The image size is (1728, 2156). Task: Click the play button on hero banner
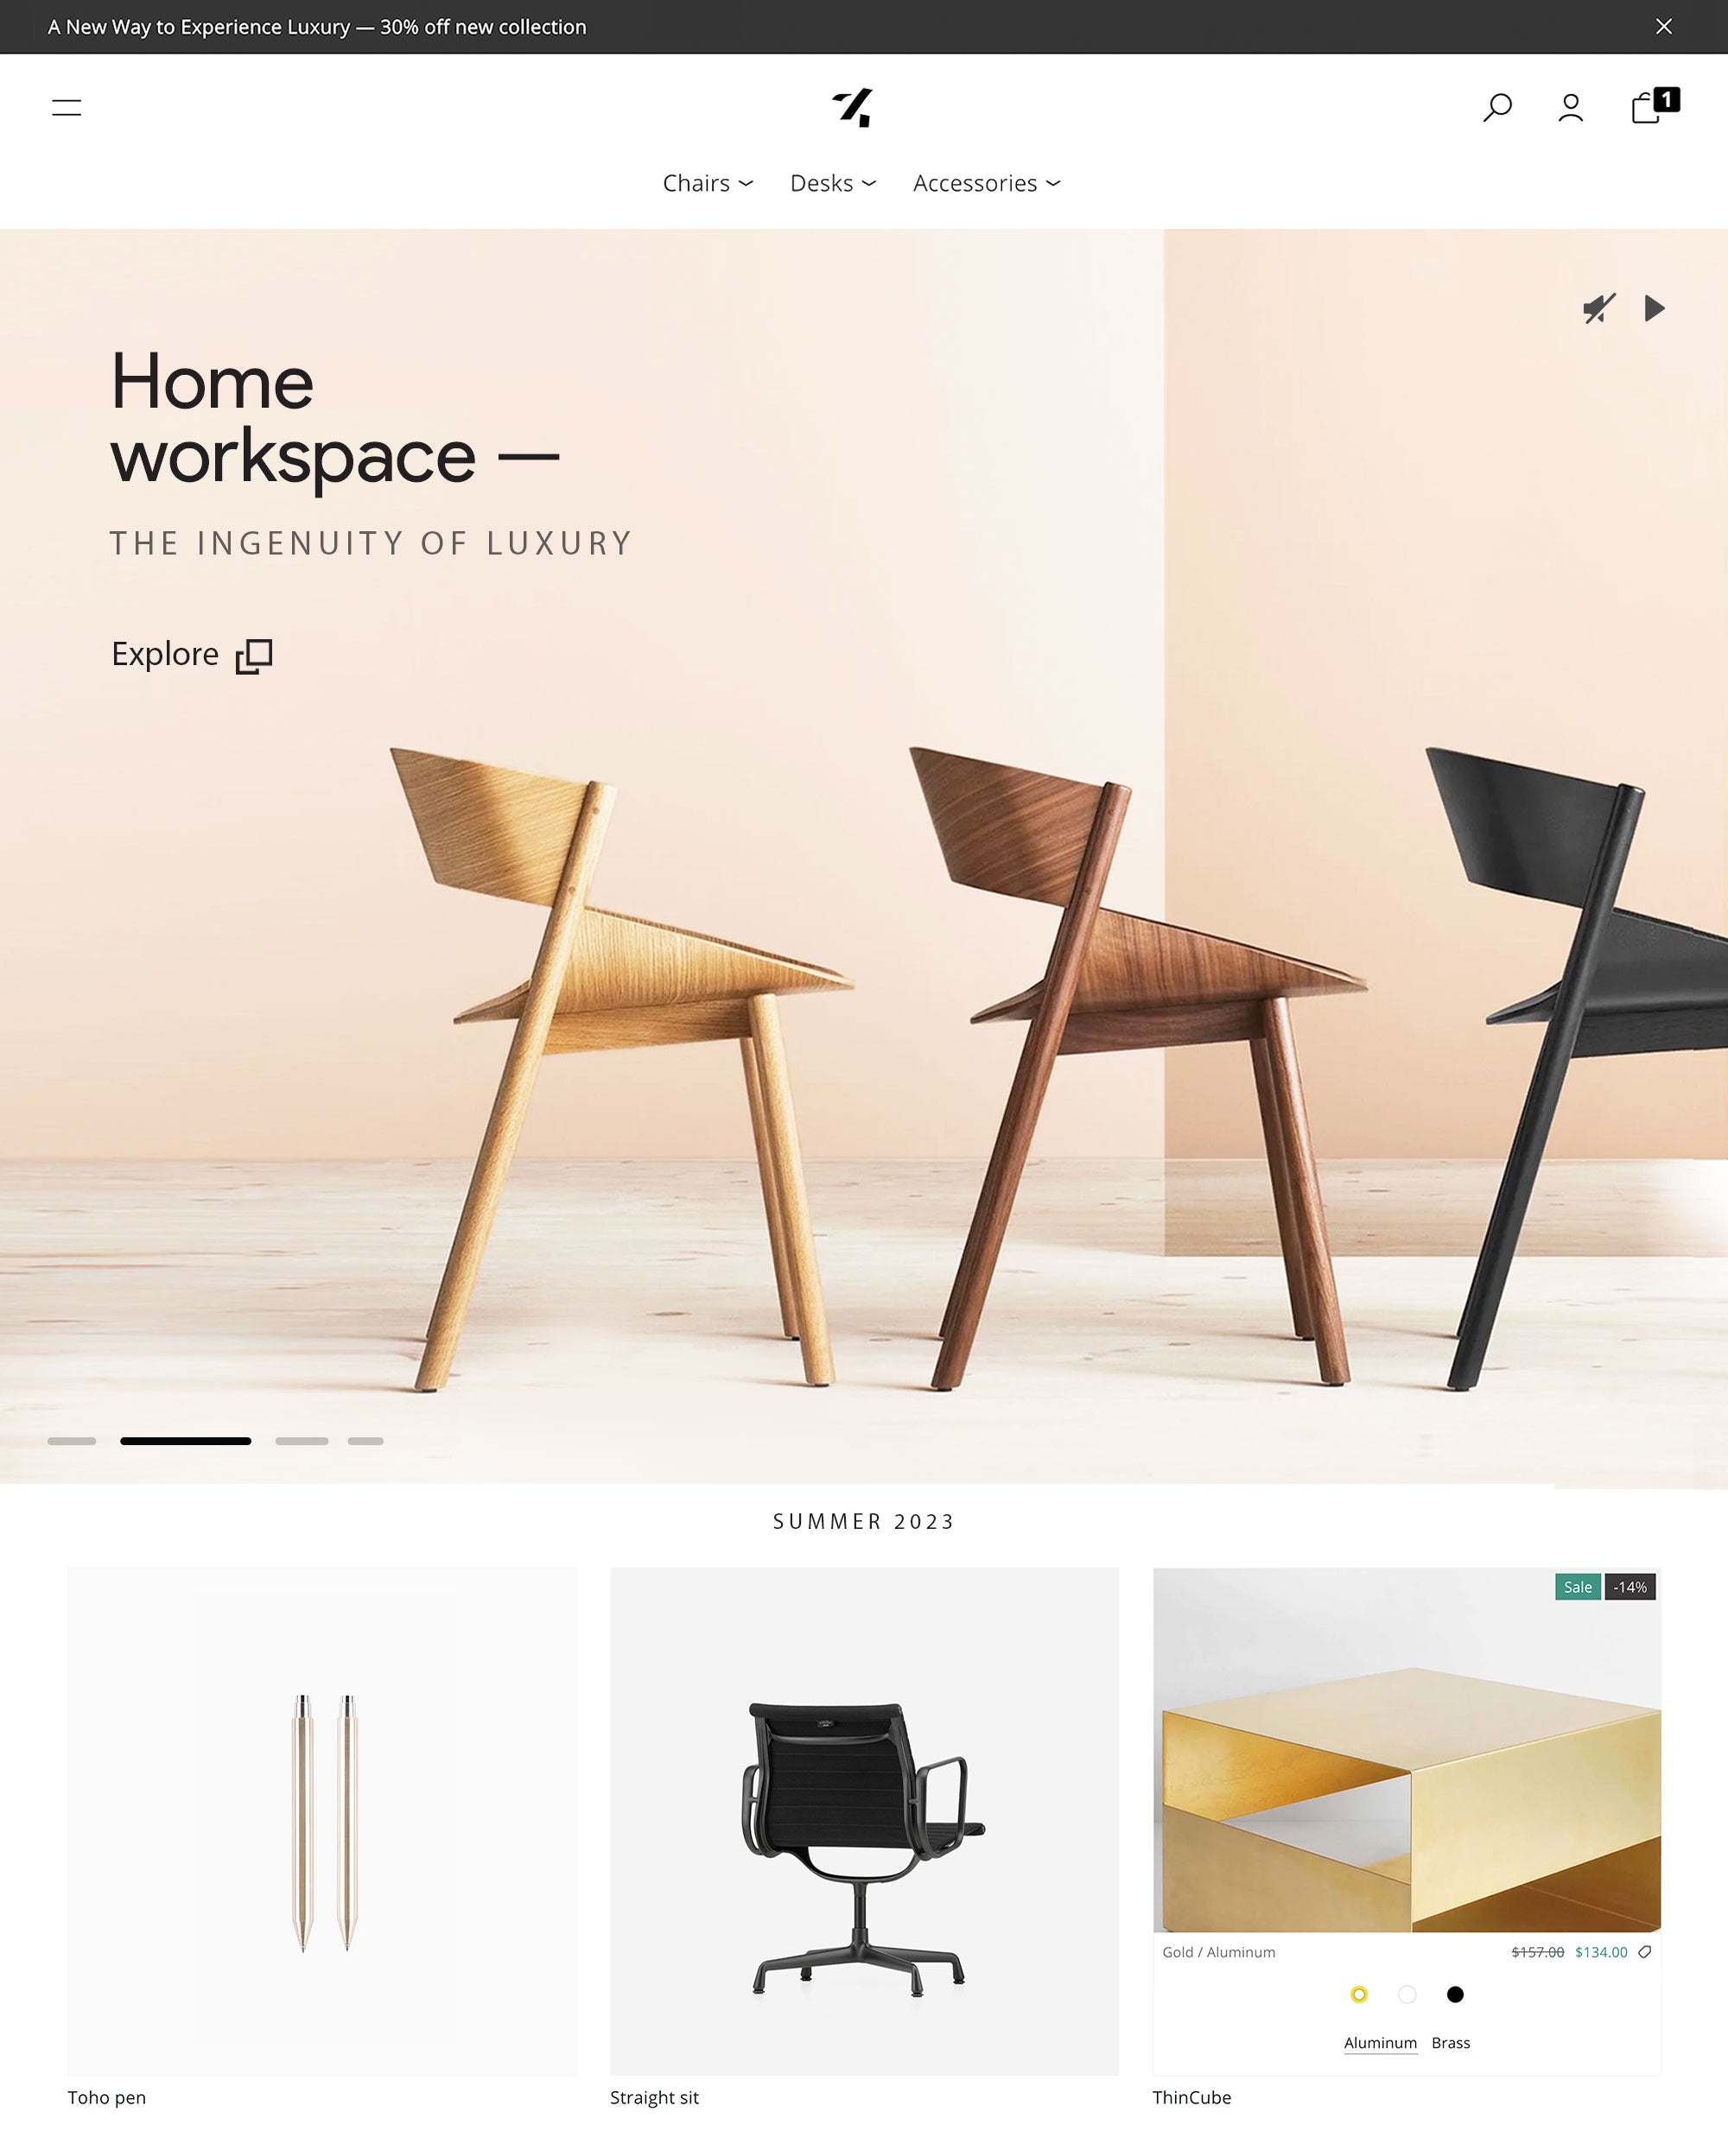(1655, 307)
